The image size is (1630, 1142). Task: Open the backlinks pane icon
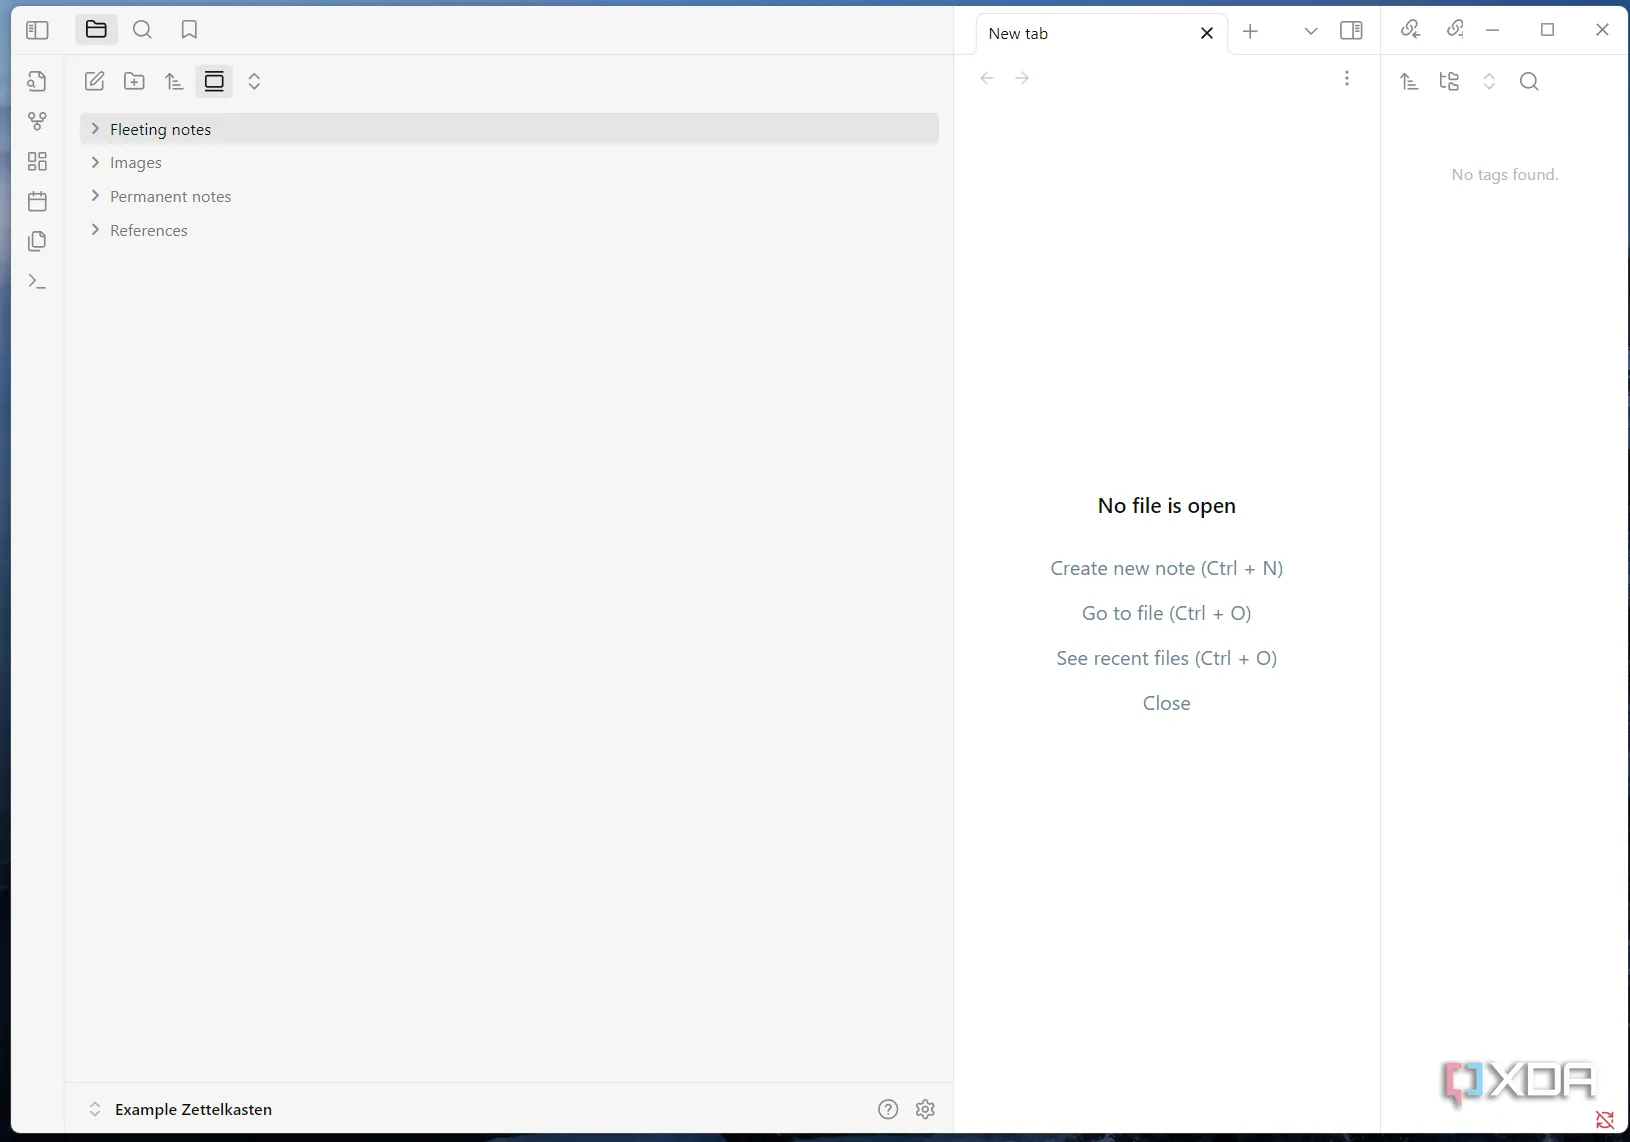[x=1410, y=30]
